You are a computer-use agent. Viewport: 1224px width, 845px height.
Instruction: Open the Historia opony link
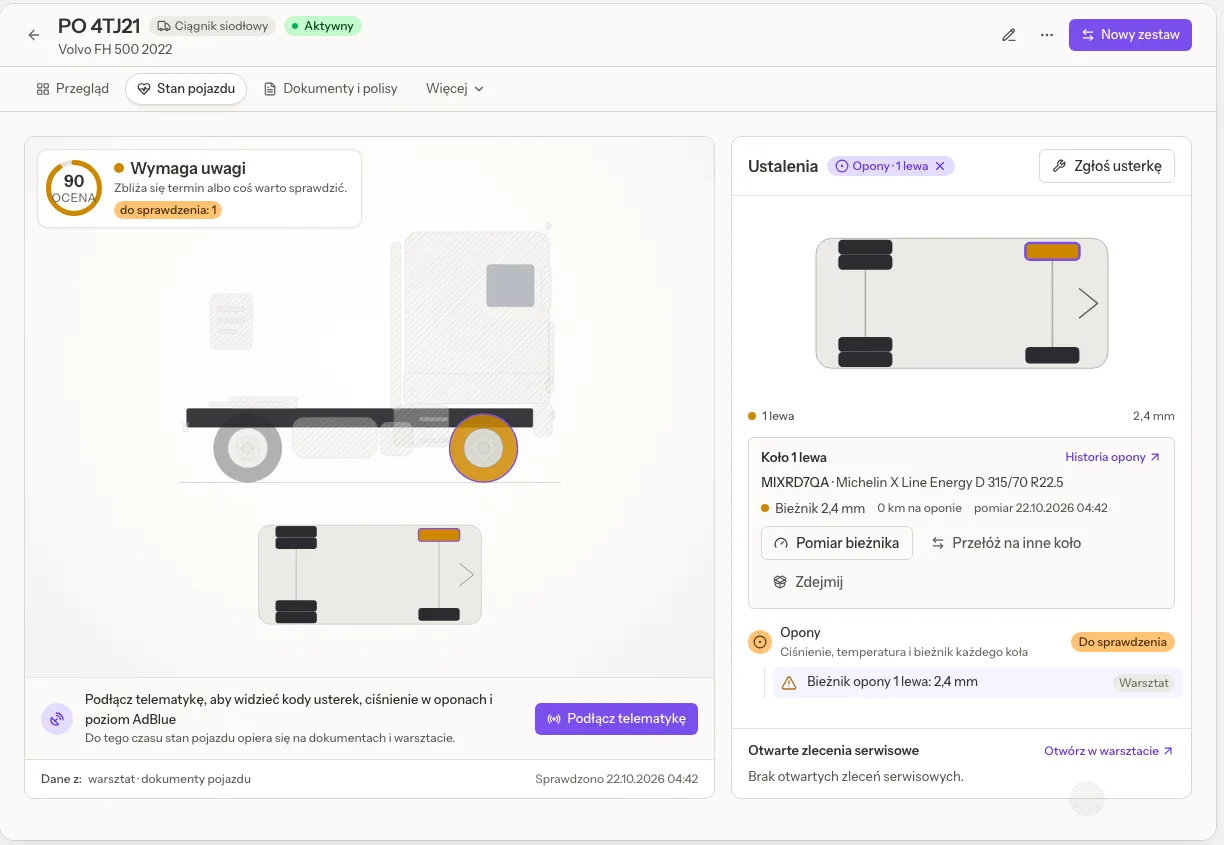click(1113, 457)
